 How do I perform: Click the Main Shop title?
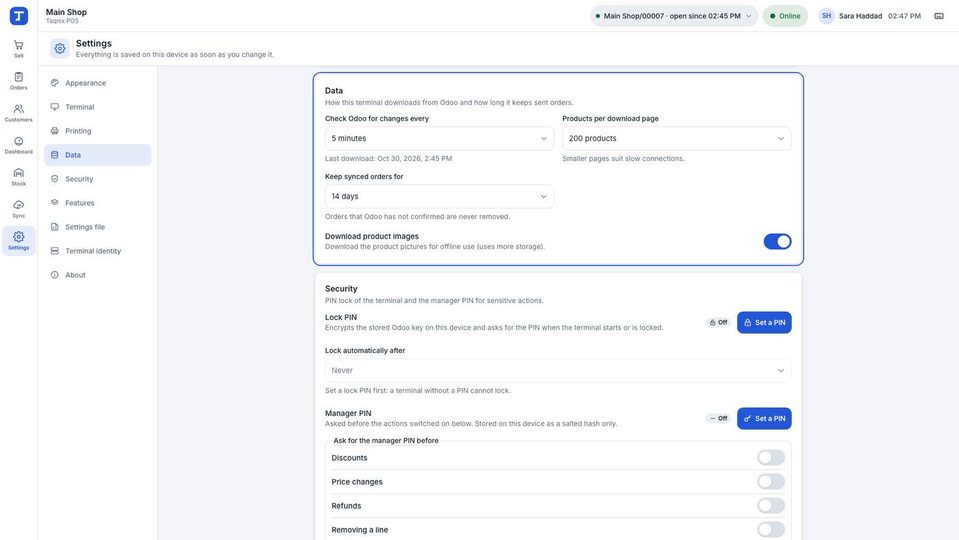[x=66, y=12]
